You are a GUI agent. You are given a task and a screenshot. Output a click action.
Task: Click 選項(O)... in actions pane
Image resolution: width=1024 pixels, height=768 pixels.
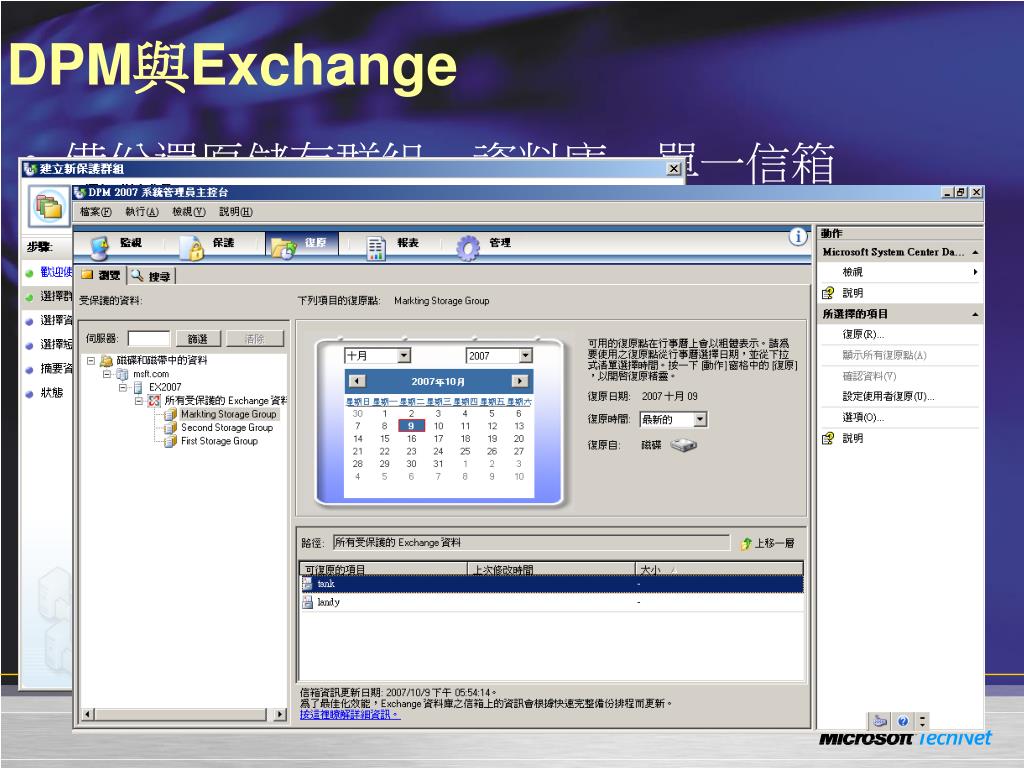click(x=863, y=417)
